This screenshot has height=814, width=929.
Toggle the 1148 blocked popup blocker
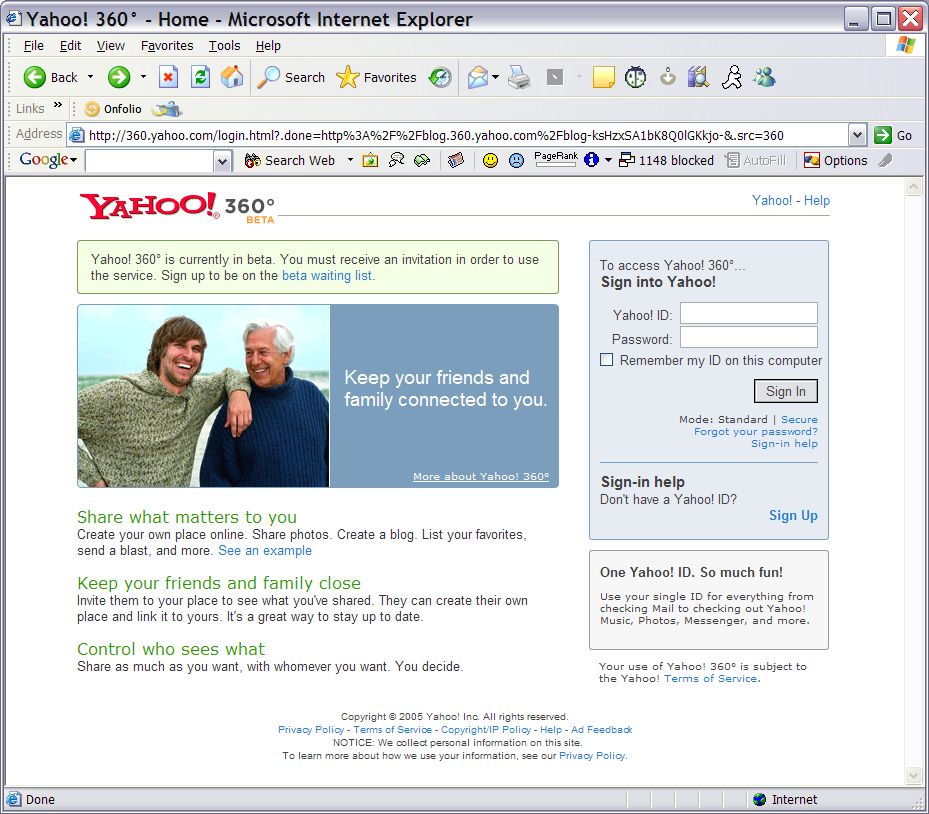[x=666, y=160]
